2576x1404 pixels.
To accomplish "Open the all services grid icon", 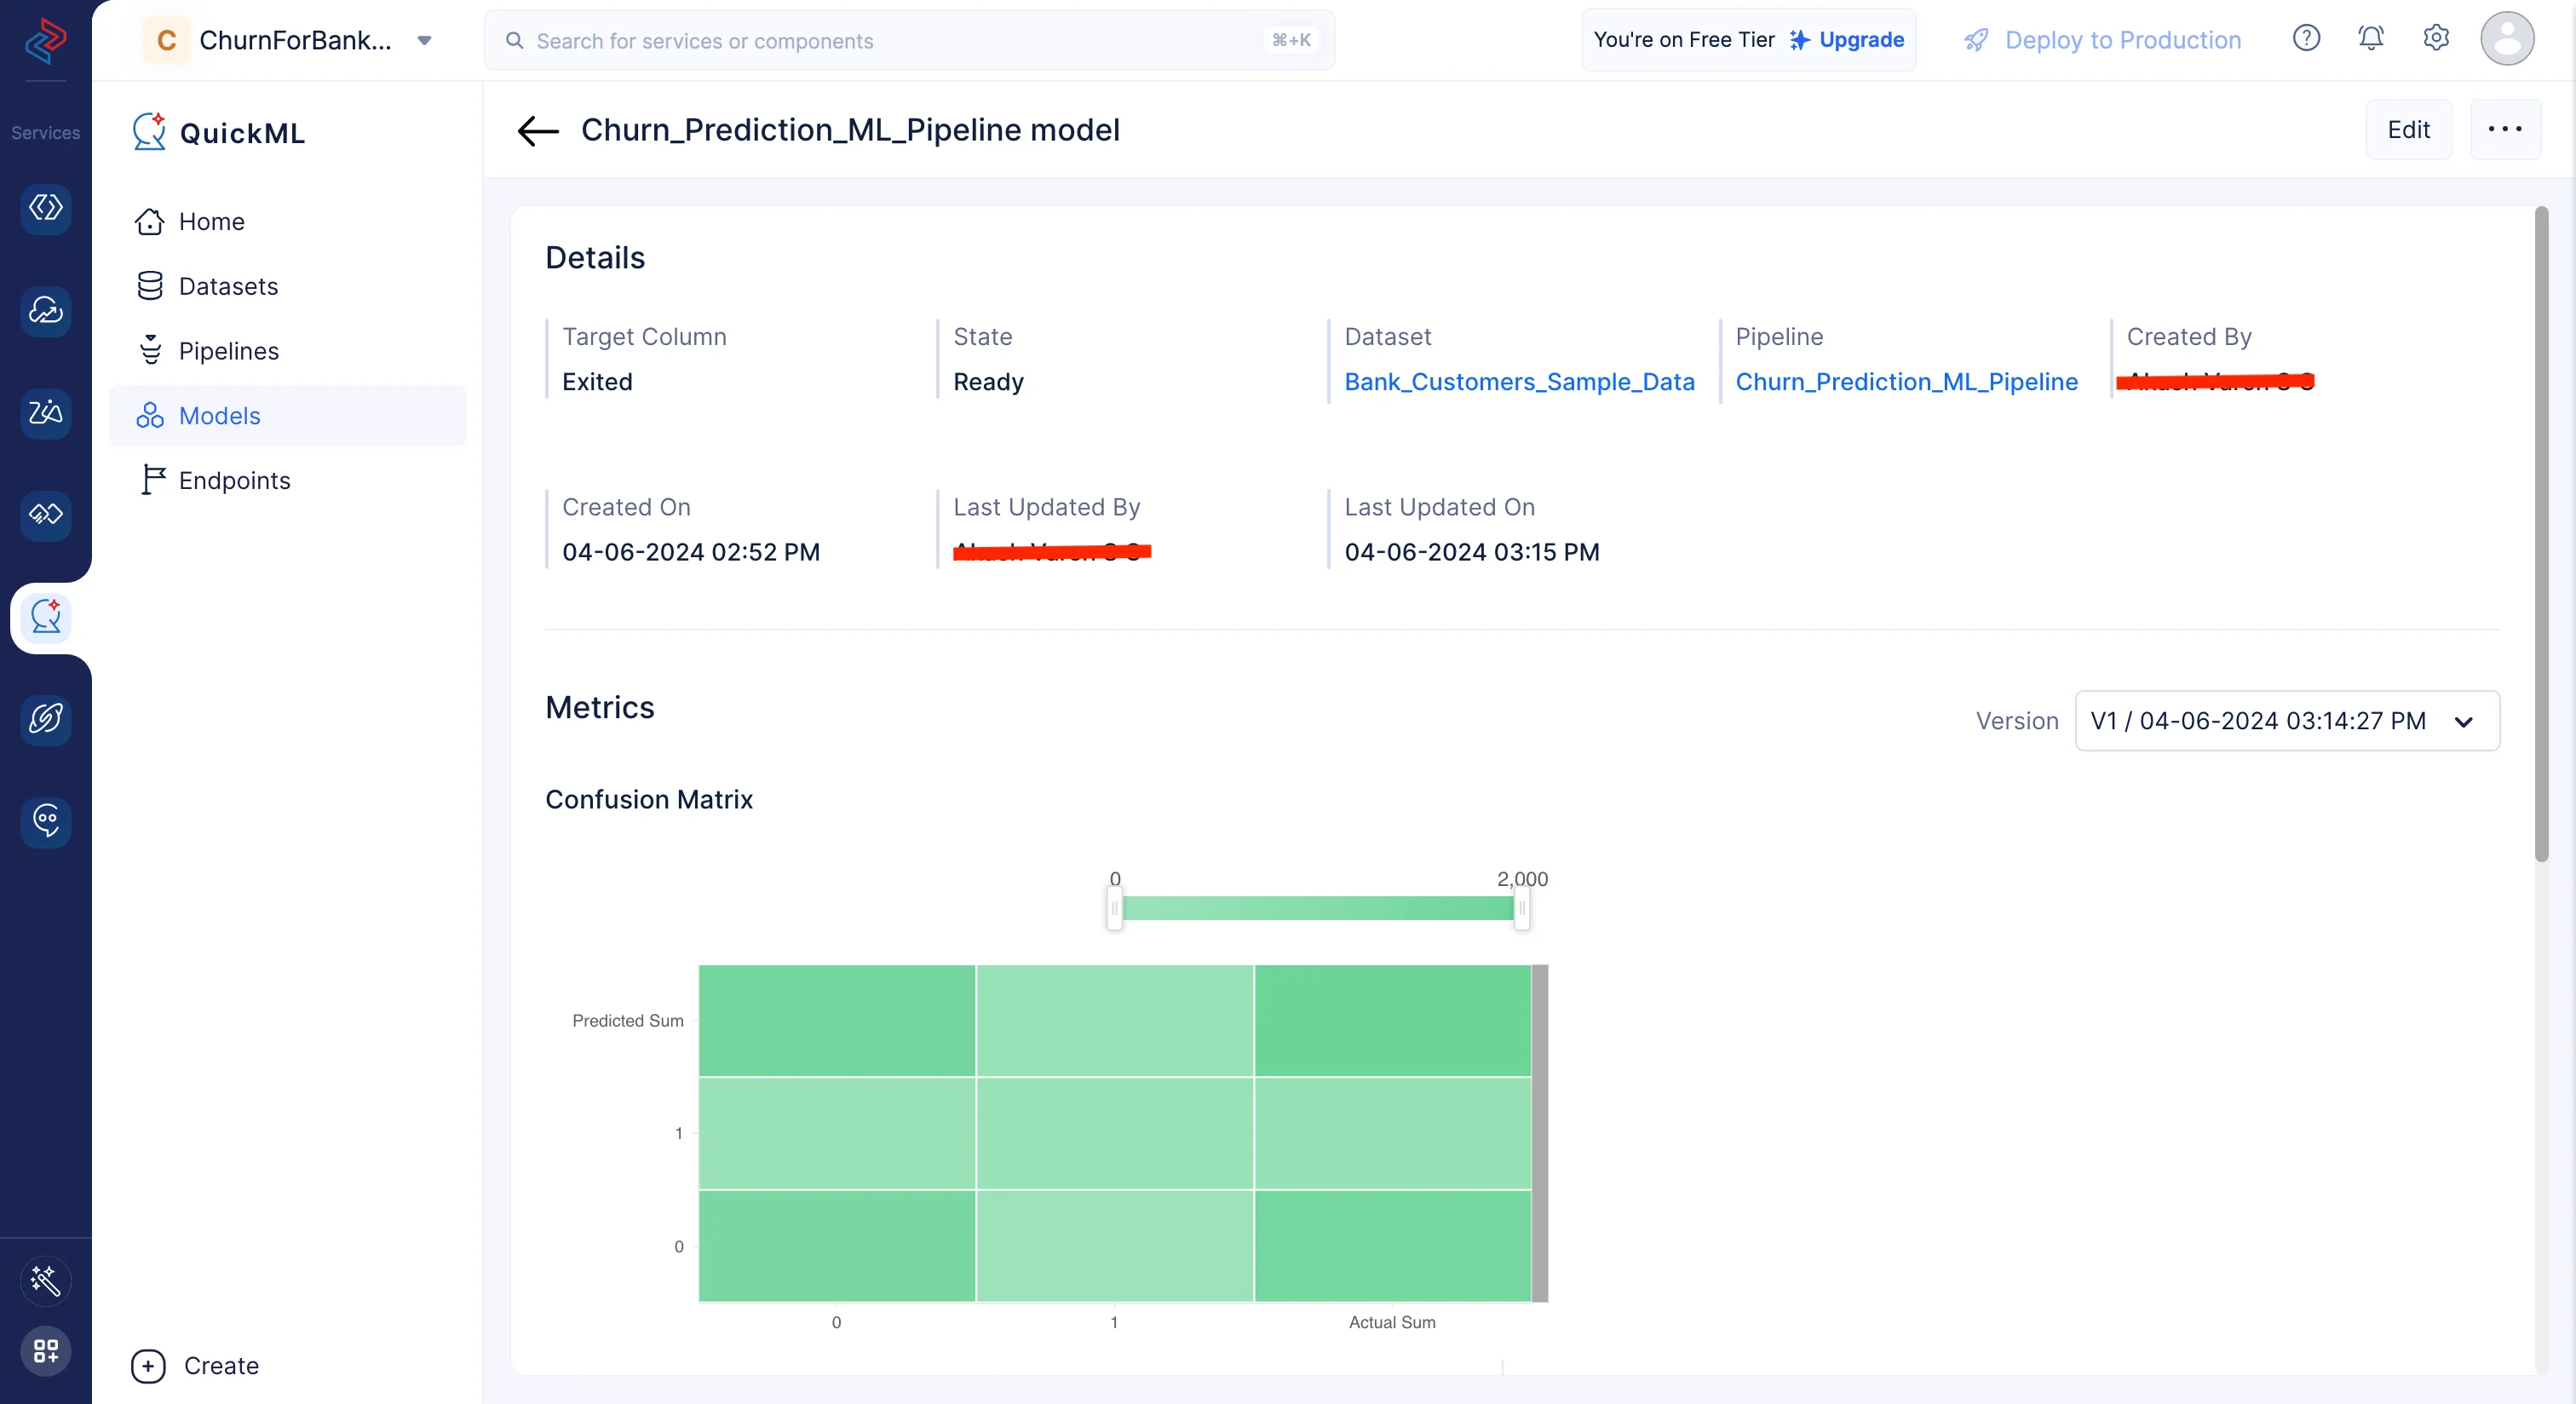I will [46, 1351].
